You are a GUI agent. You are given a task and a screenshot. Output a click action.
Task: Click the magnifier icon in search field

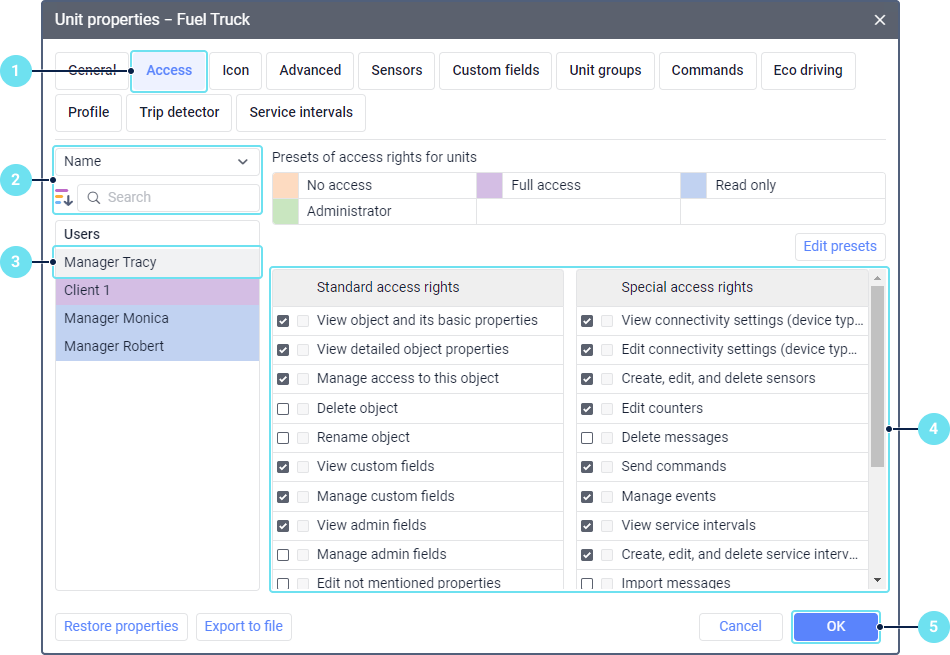[94, 198]
